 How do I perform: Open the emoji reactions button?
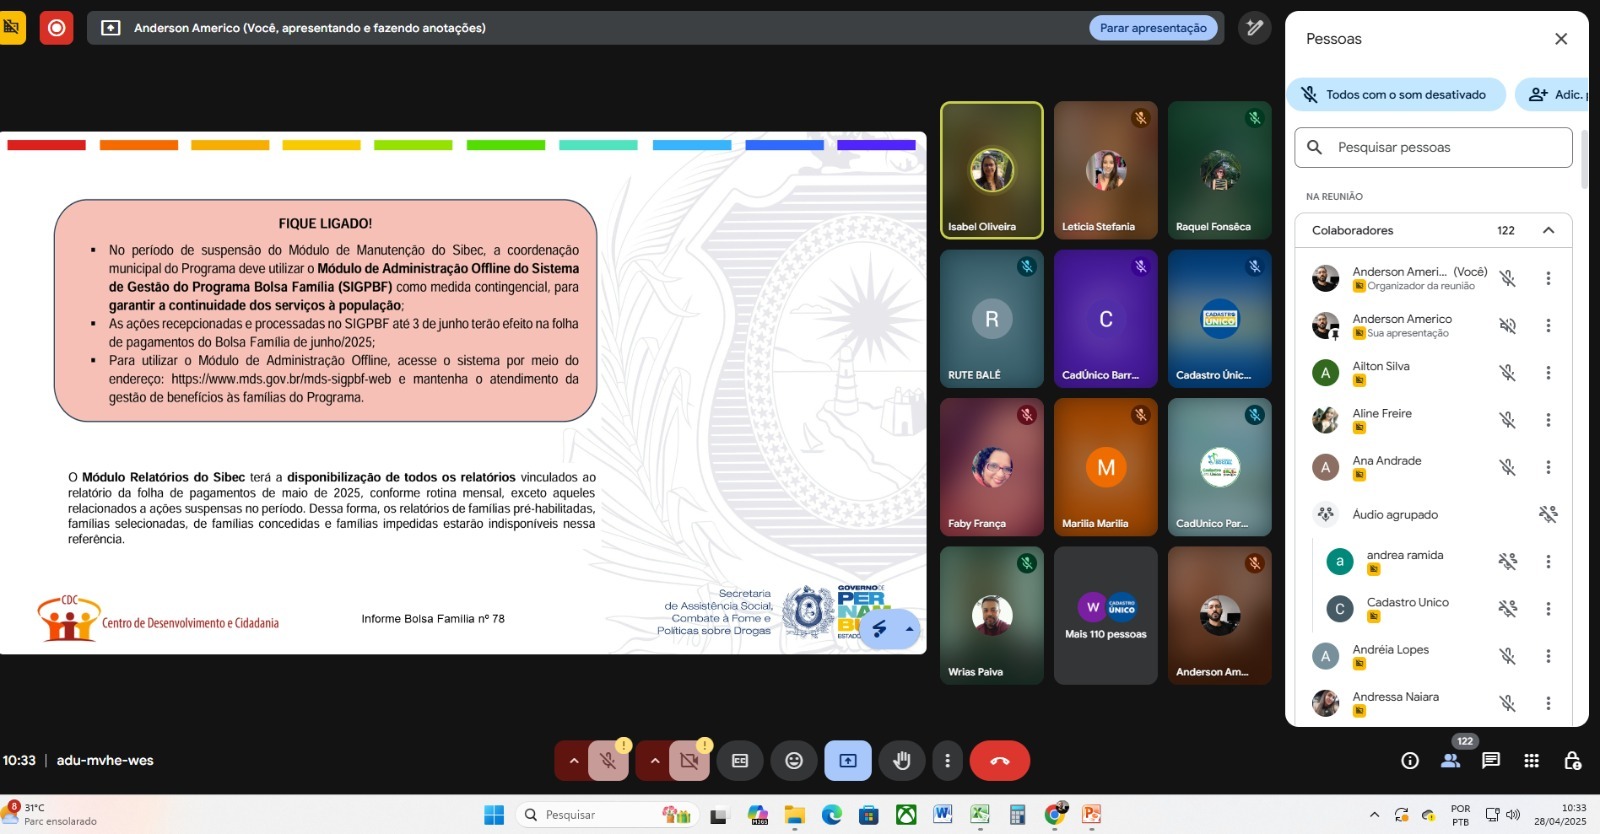pyautogui.click(x=794, y=761)
